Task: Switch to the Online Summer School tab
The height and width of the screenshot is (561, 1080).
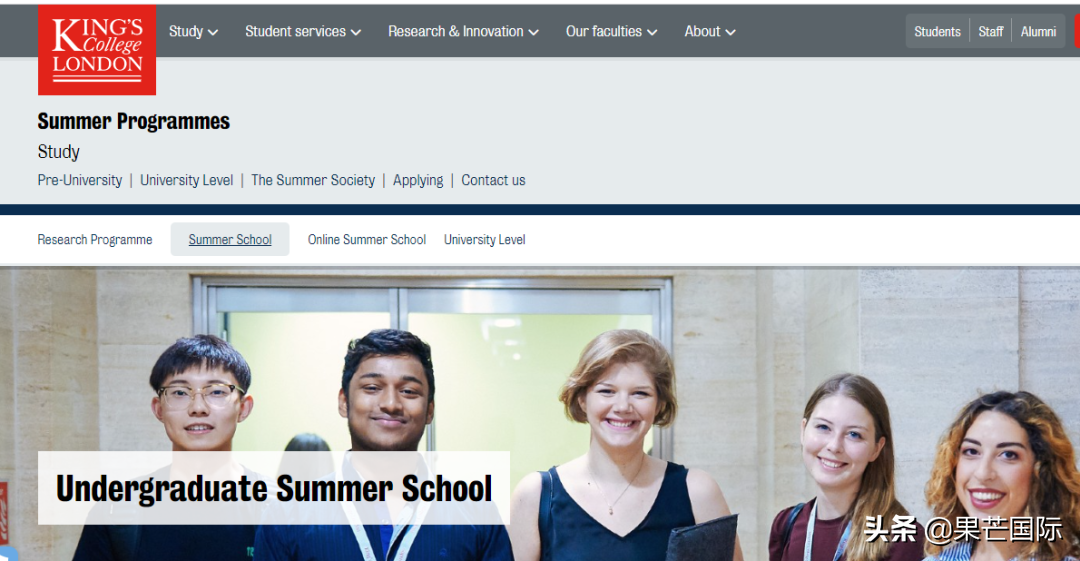Action: [x=366, y=240]
